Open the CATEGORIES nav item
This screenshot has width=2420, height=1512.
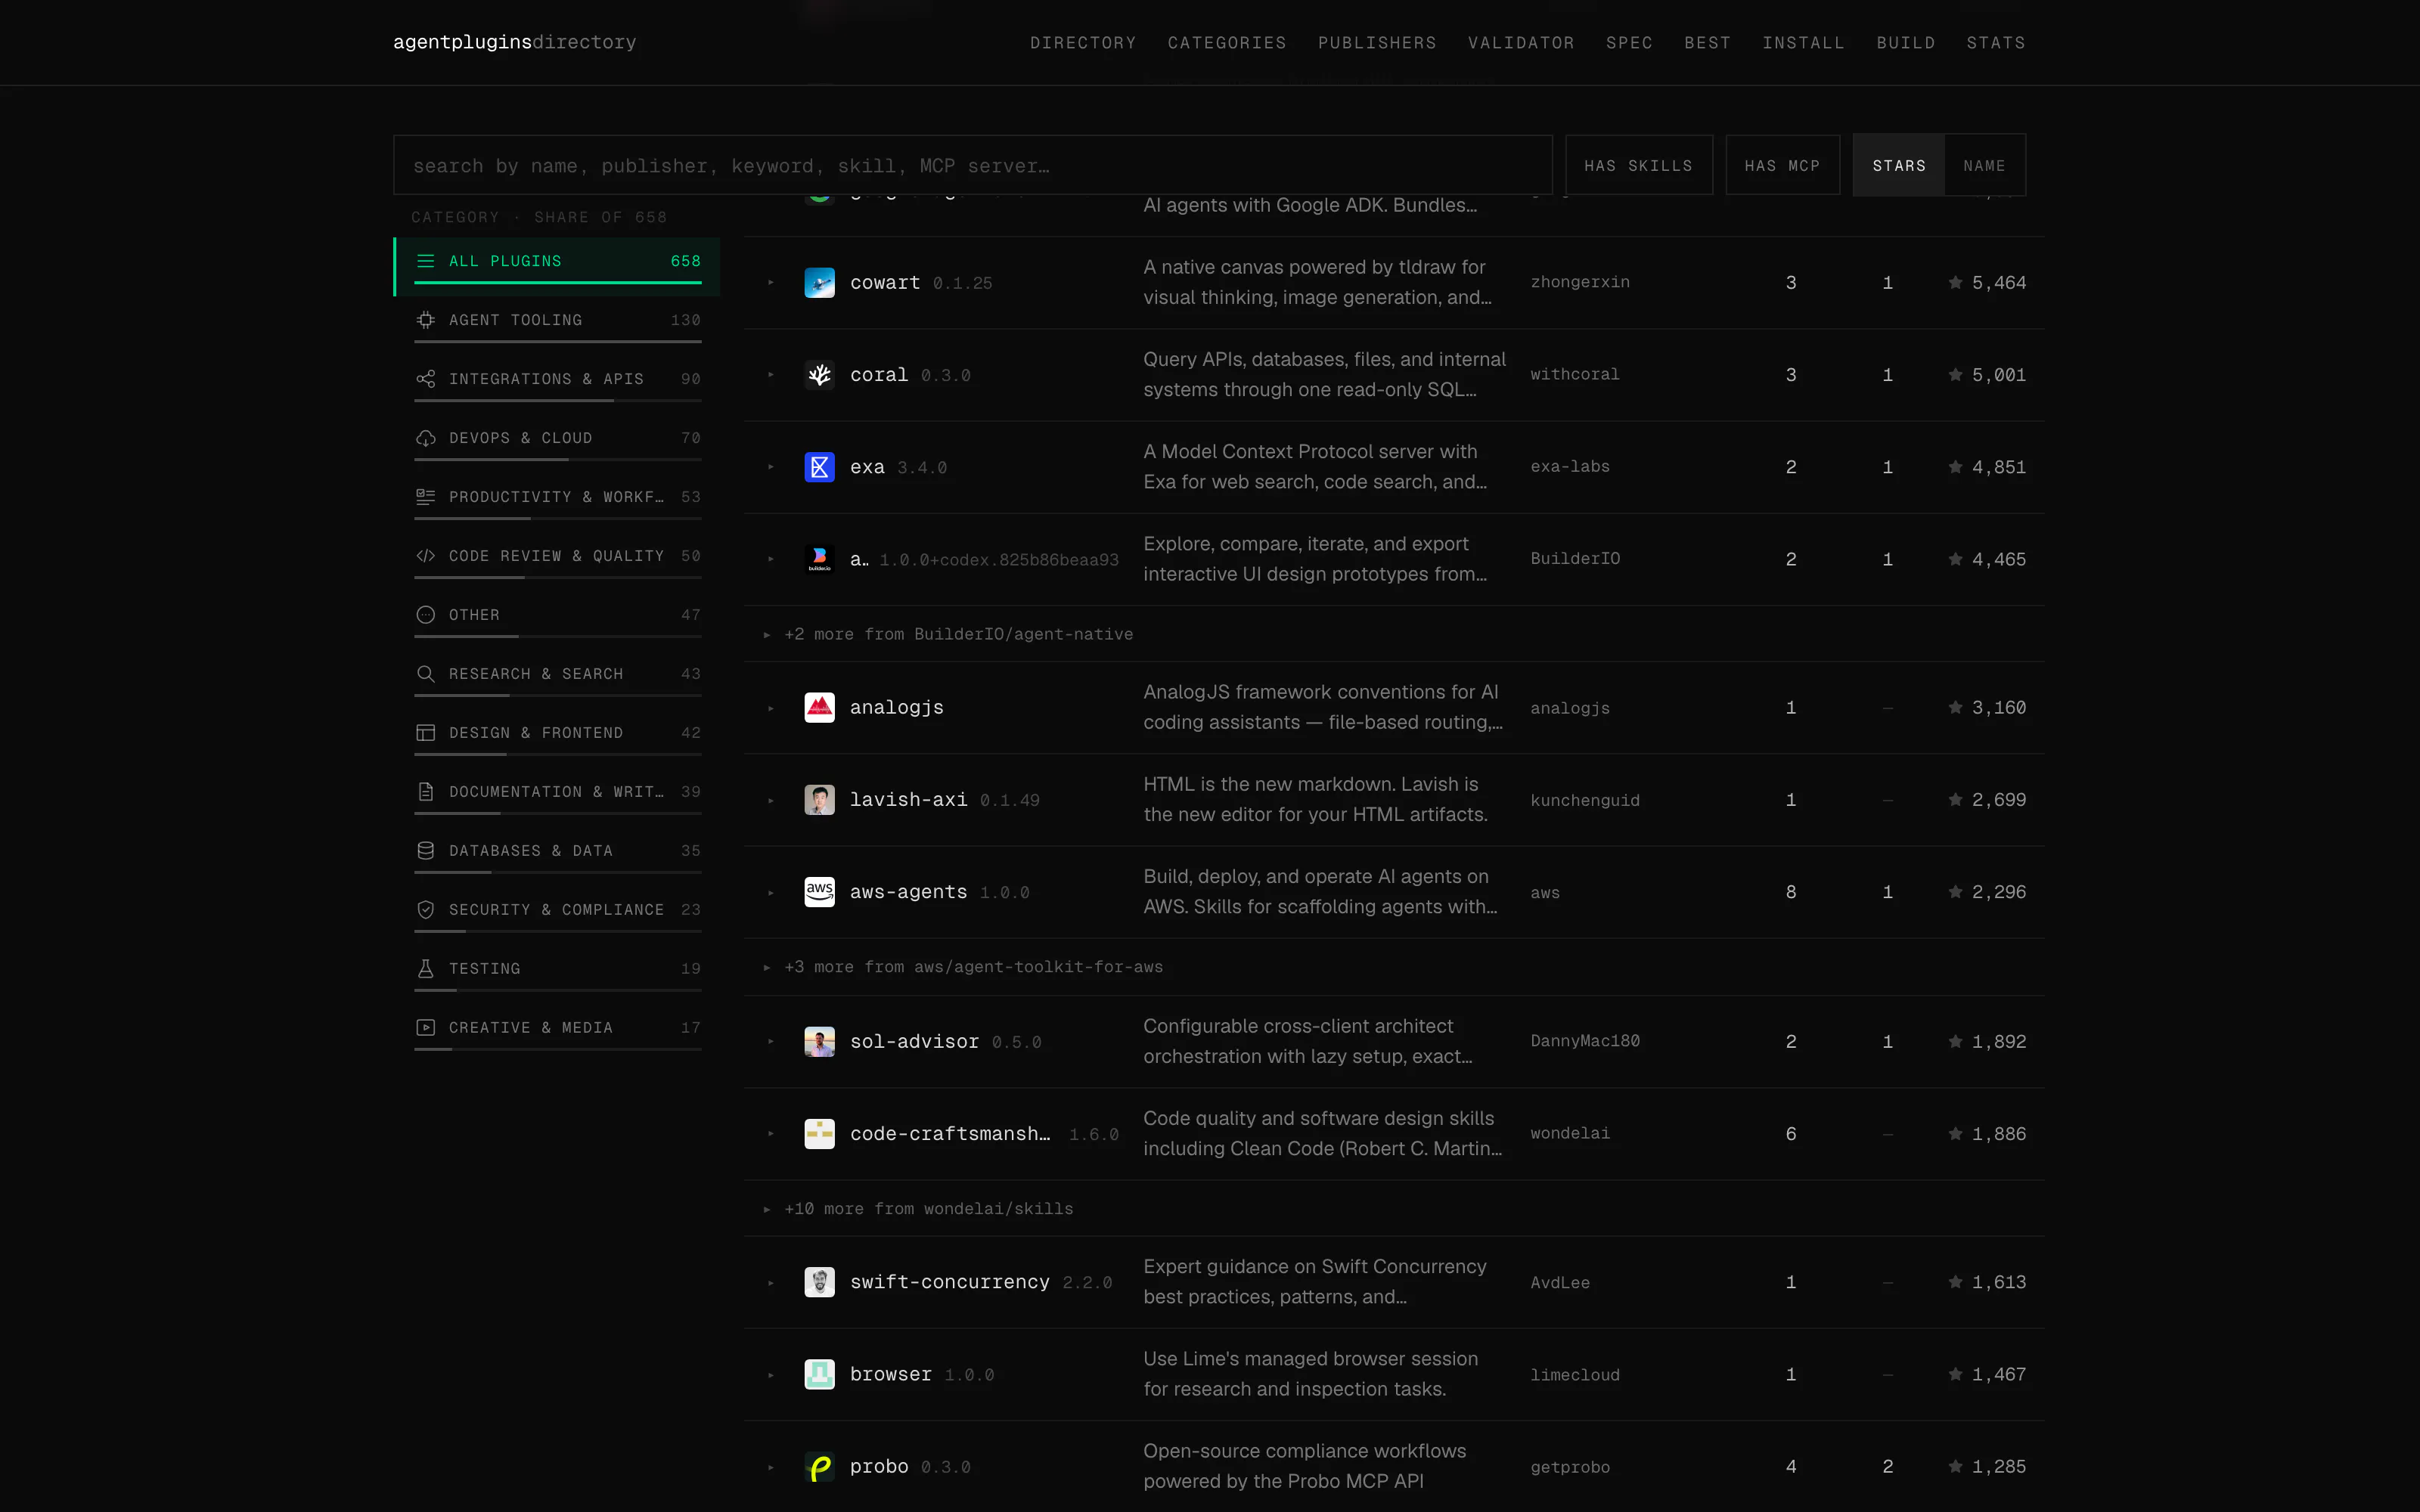1227,43
